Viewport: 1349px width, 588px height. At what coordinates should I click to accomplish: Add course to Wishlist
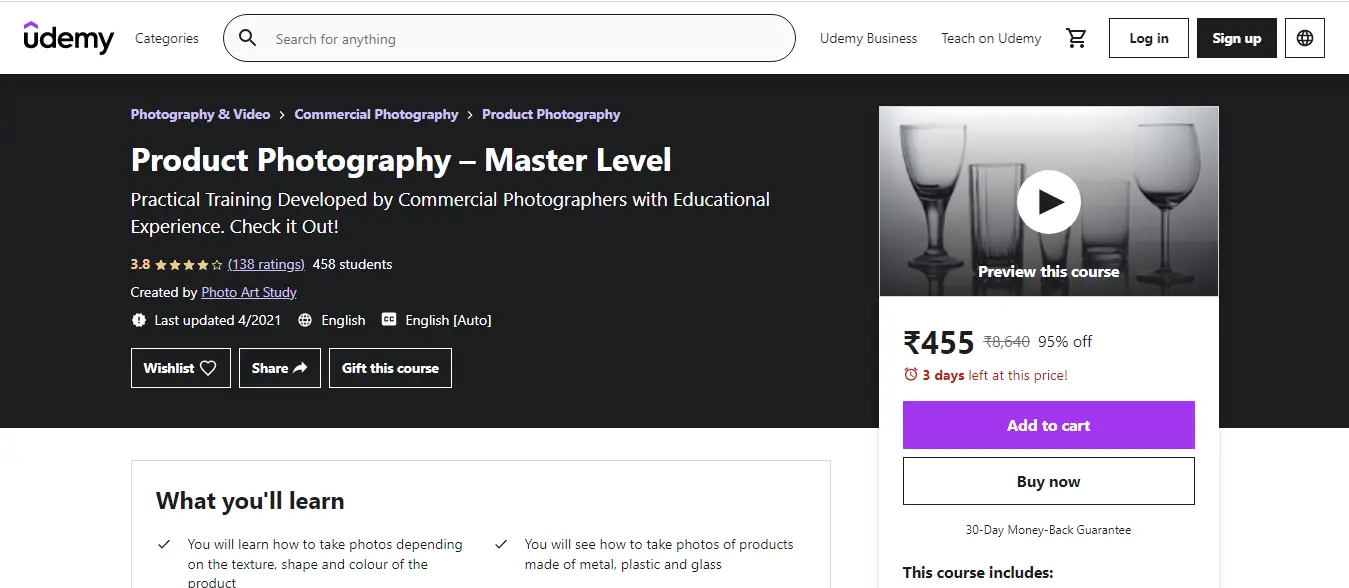(180, 368)
